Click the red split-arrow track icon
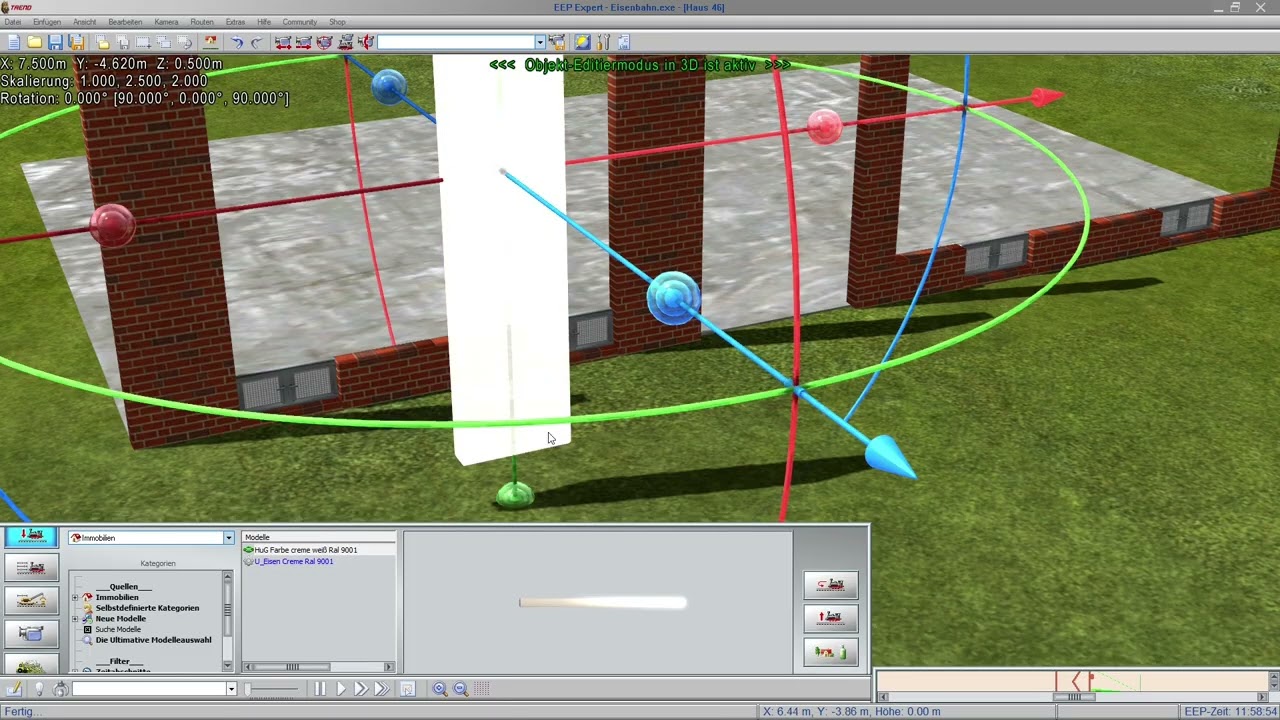The height and width of the screenshot is (720, 1280). (366, 42)
